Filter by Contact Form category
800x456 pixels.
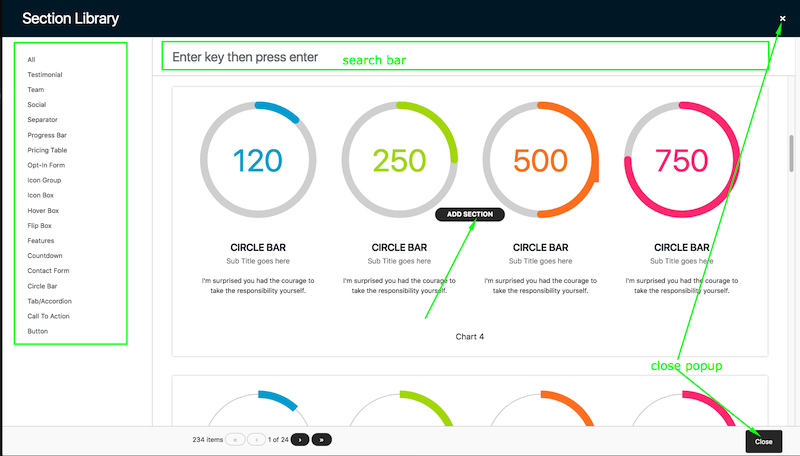click(x=48, y=271)
